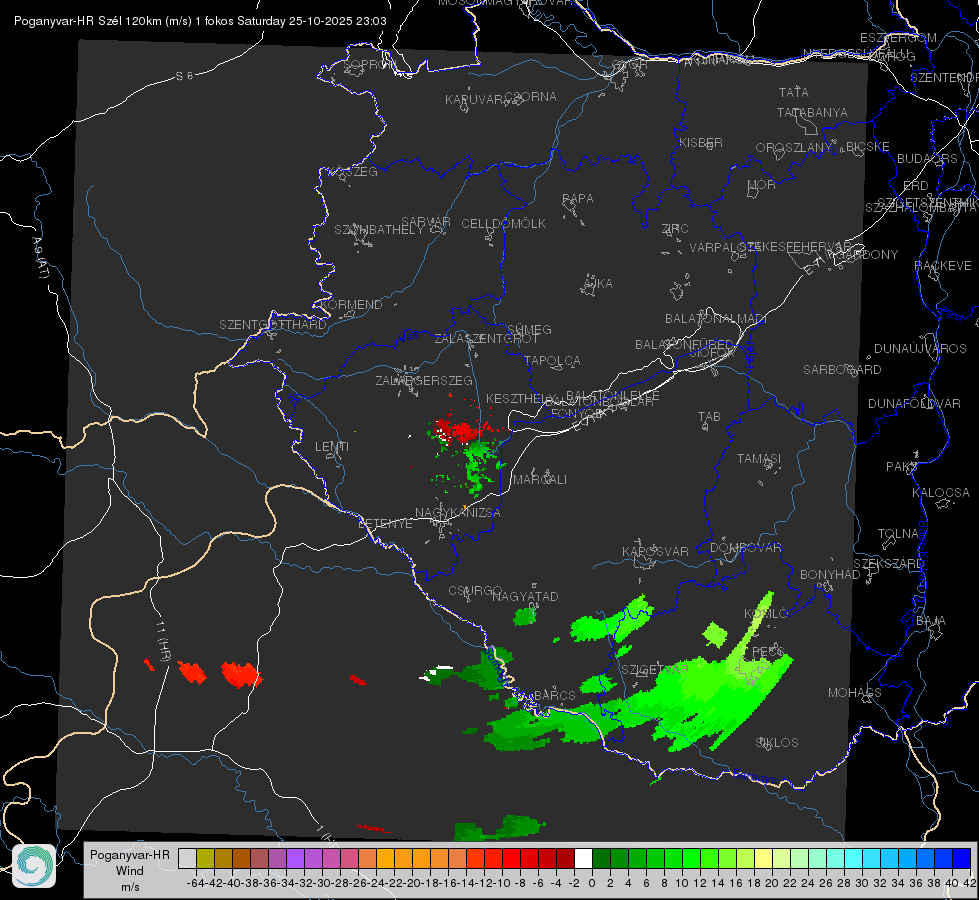Pick the grey swatch at the legend's left end
The height and width of the screenshot is (900, 979).
(x=187, y=859)
